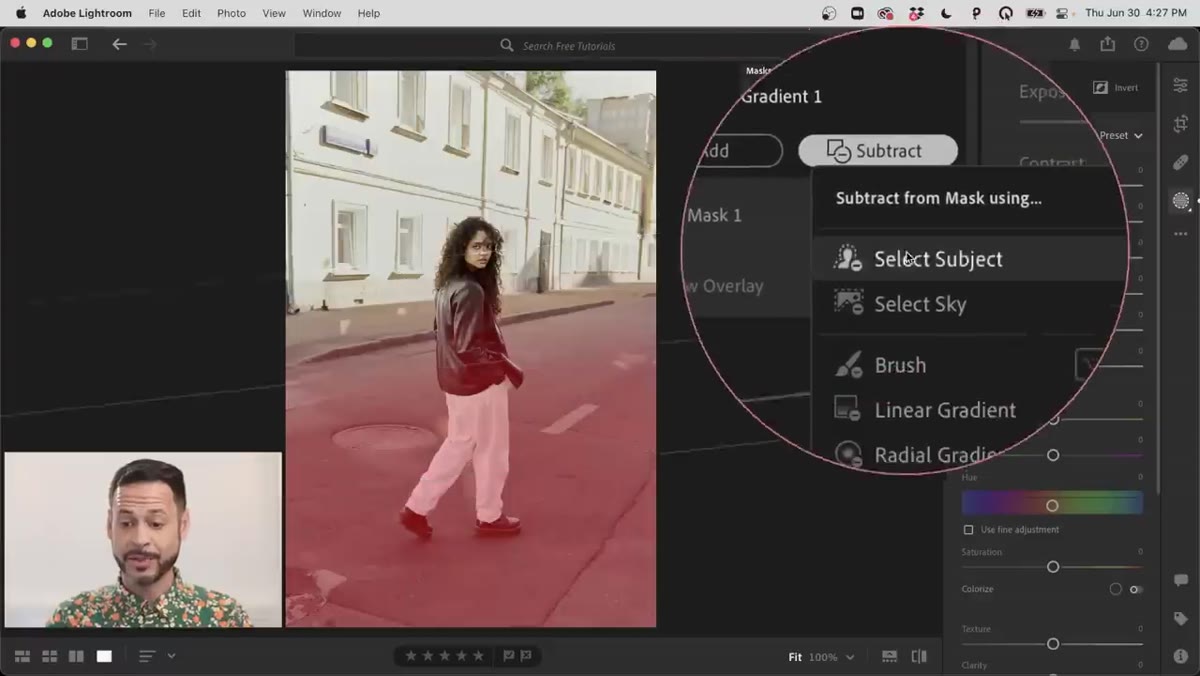Open the Photo menu

coord(231,13)
